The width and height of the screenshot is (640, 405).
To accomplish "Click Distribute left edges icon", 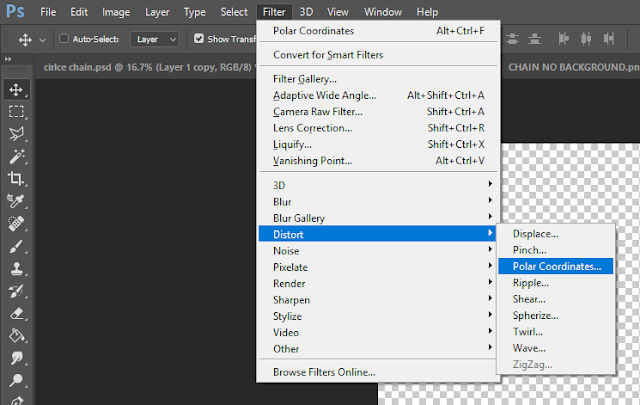I will [x=564, y=39].
